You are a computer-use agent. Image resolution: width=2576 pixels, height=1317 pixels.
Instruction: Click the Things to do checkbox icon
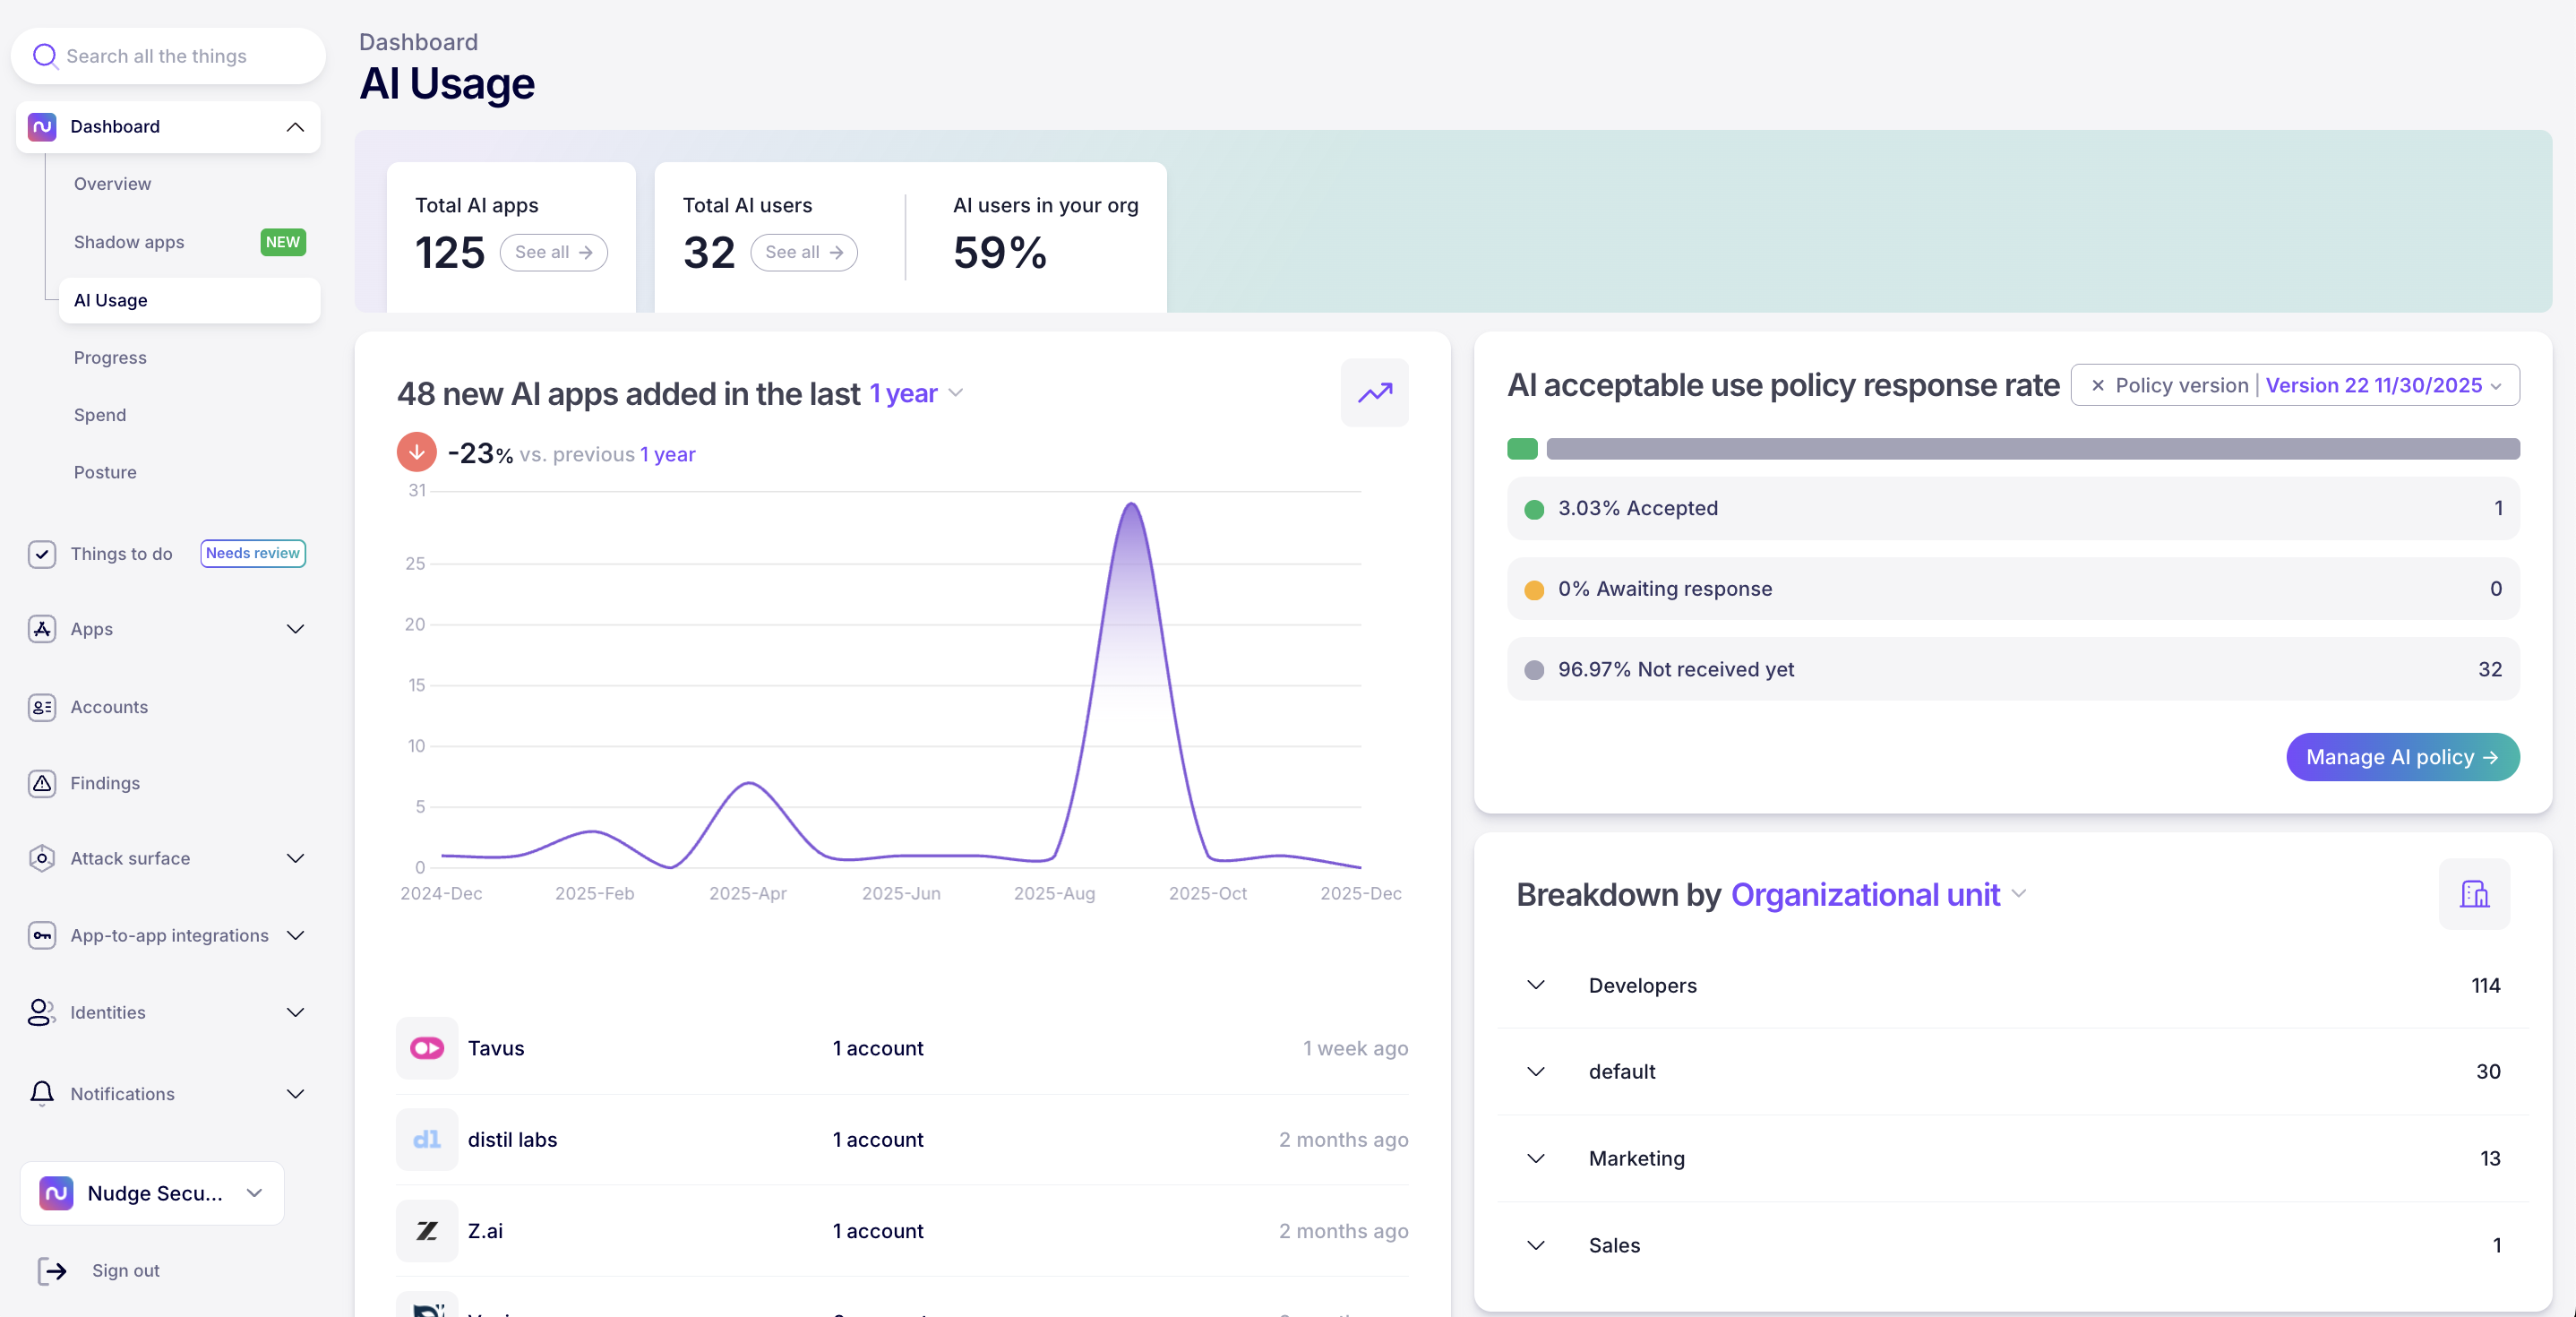(x=42, y=554)
